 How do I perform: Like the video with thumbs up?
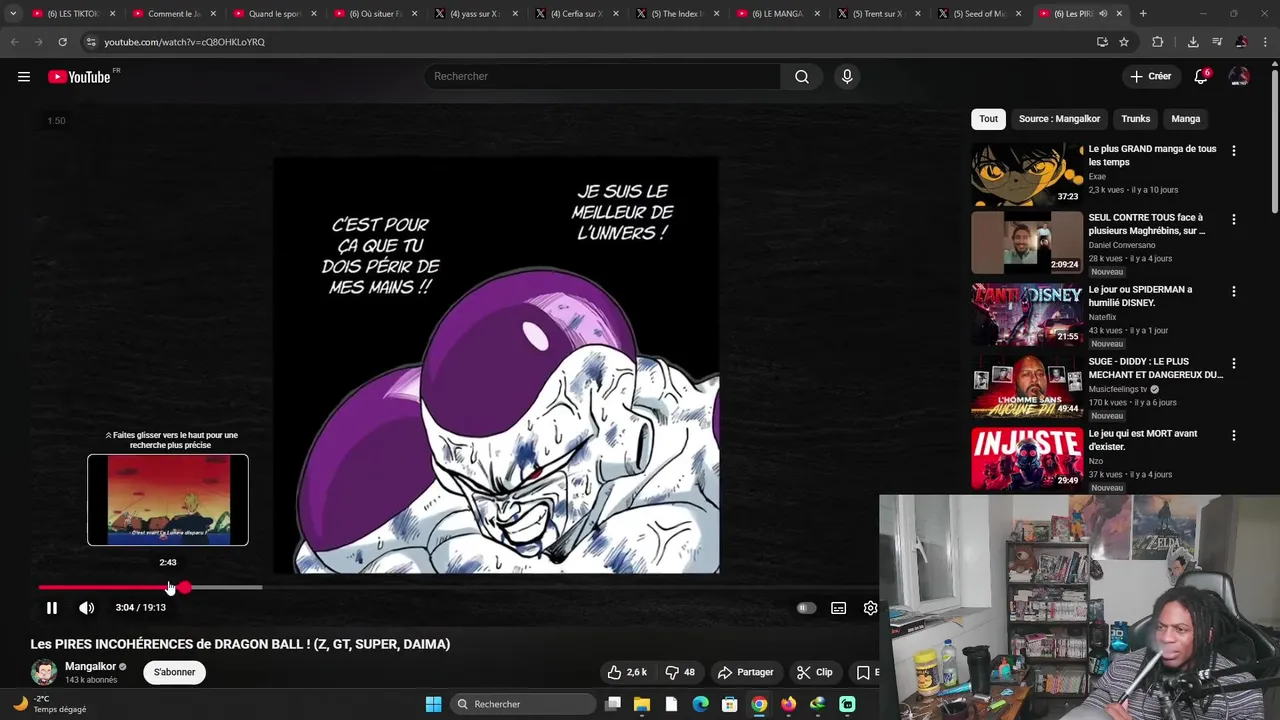[x=627, y=672]
